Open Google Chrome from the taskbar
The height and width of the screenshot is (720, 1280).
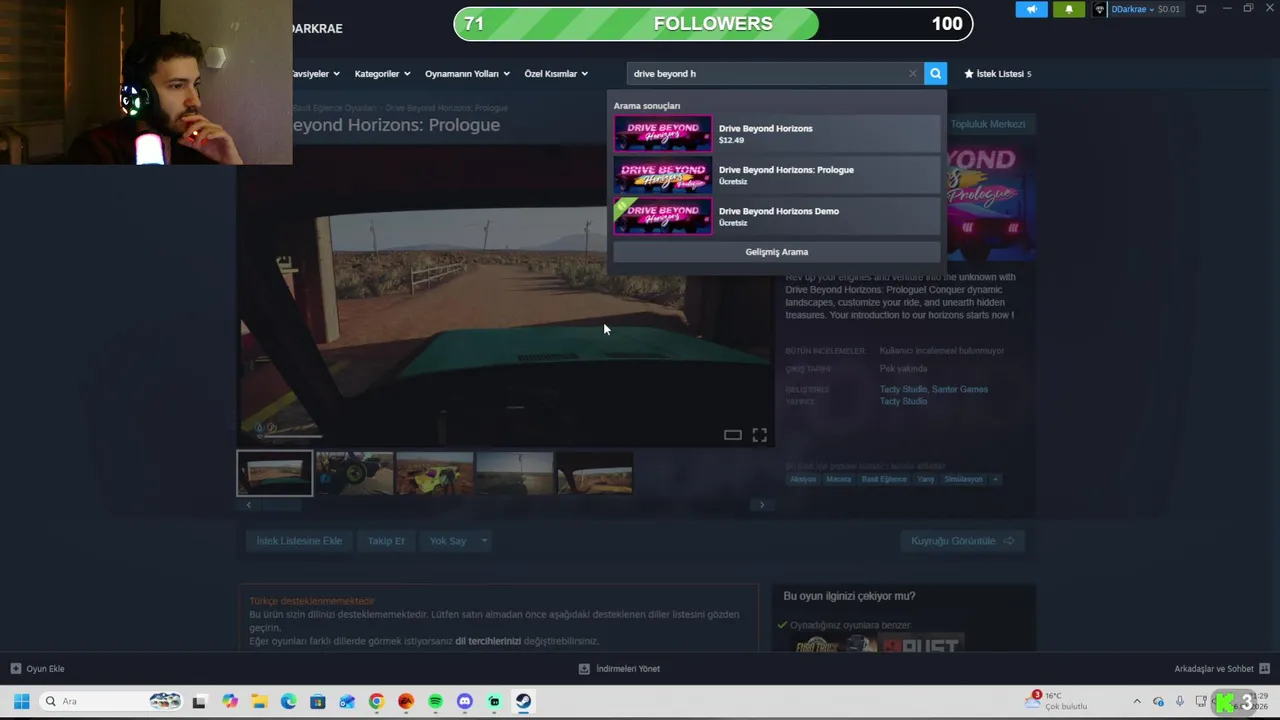click(376, 701)
